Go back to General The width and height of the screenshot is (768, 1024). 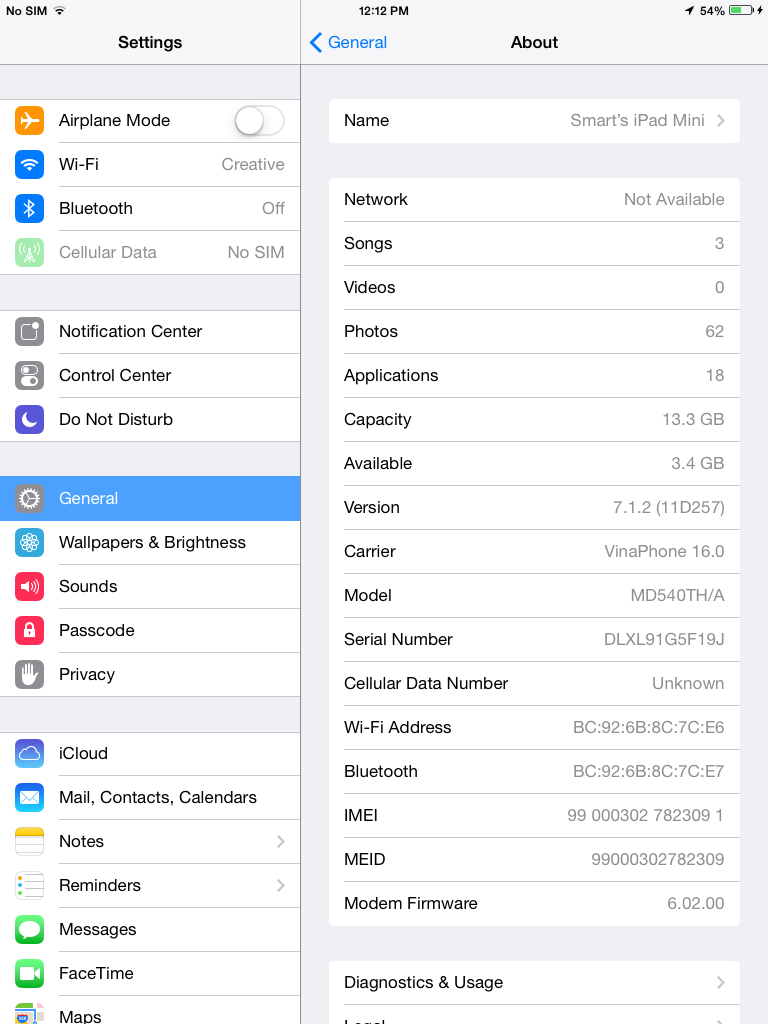click(x=348, y=42)
